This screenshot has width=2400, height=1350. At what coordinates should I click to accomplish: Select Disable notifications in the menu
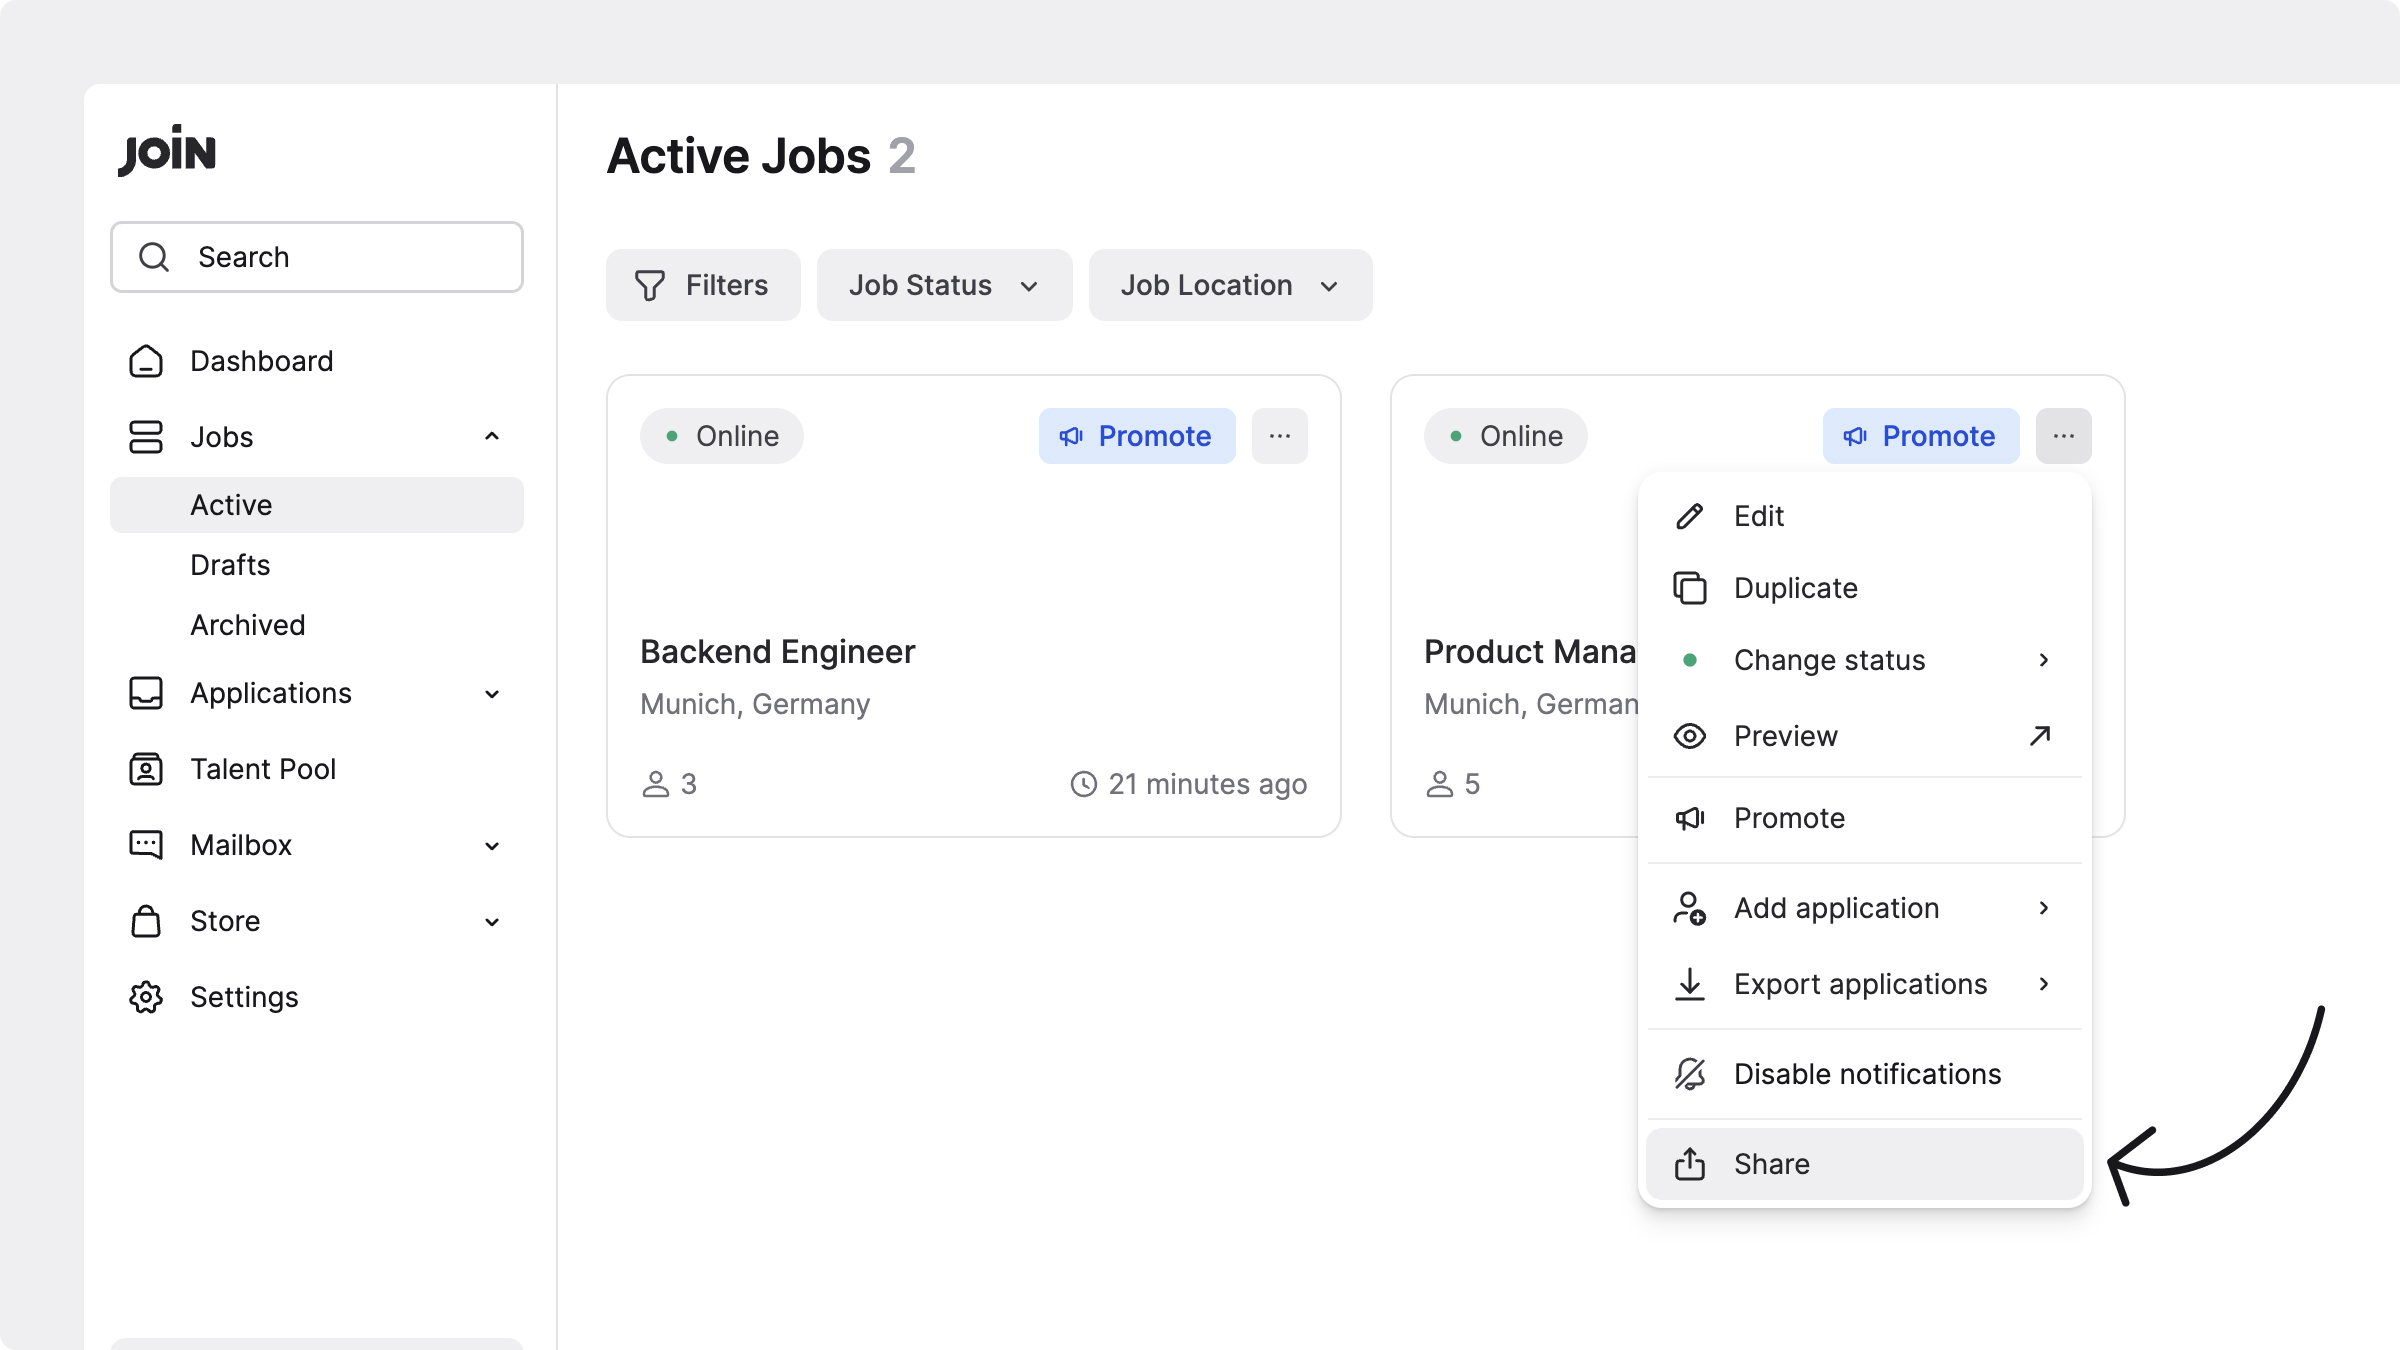1866,1074
